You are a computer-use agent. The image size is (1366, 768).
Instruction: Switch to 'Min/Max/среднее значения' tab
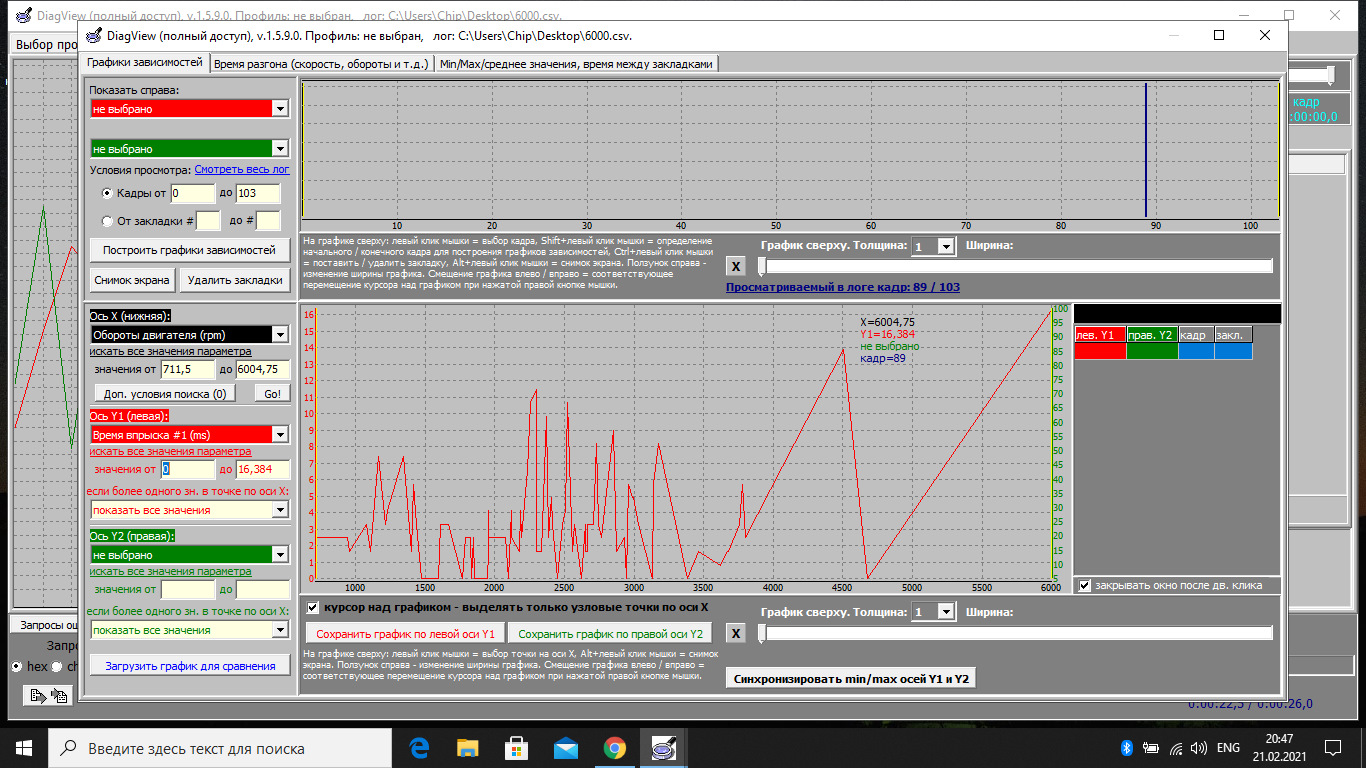coord(576,64)
